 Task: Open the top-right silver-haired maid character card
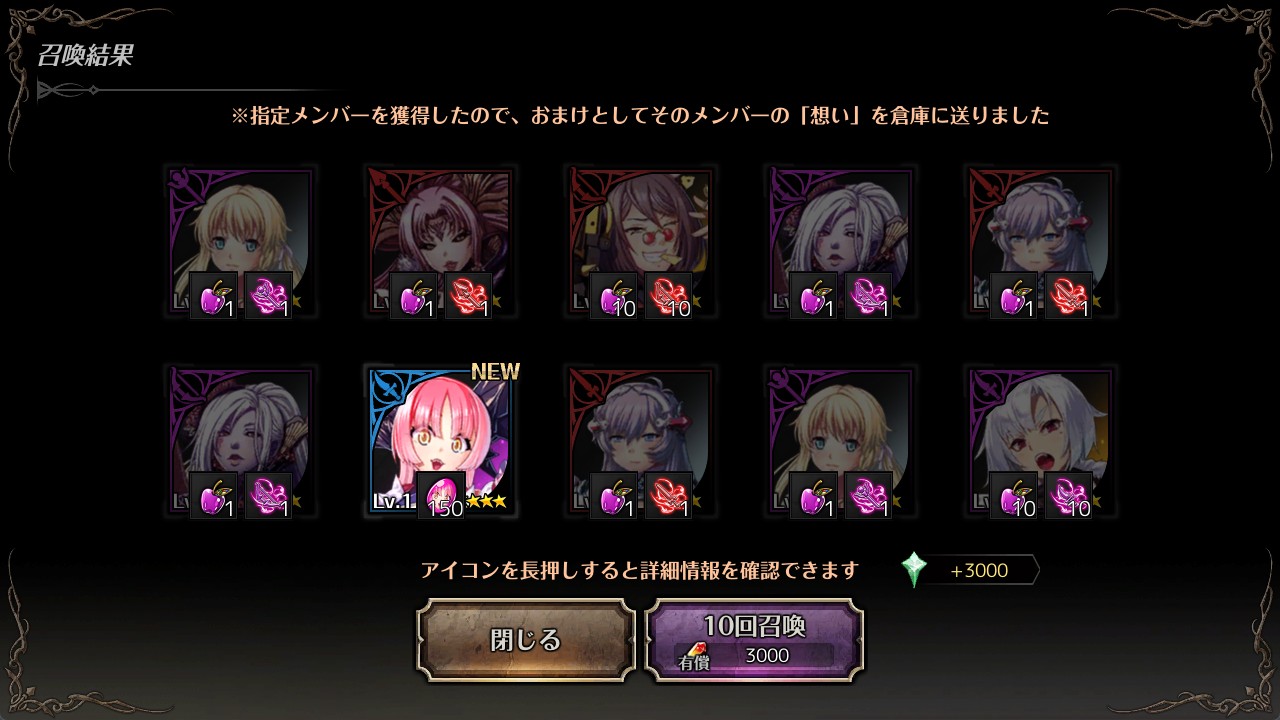(1040, 241)
